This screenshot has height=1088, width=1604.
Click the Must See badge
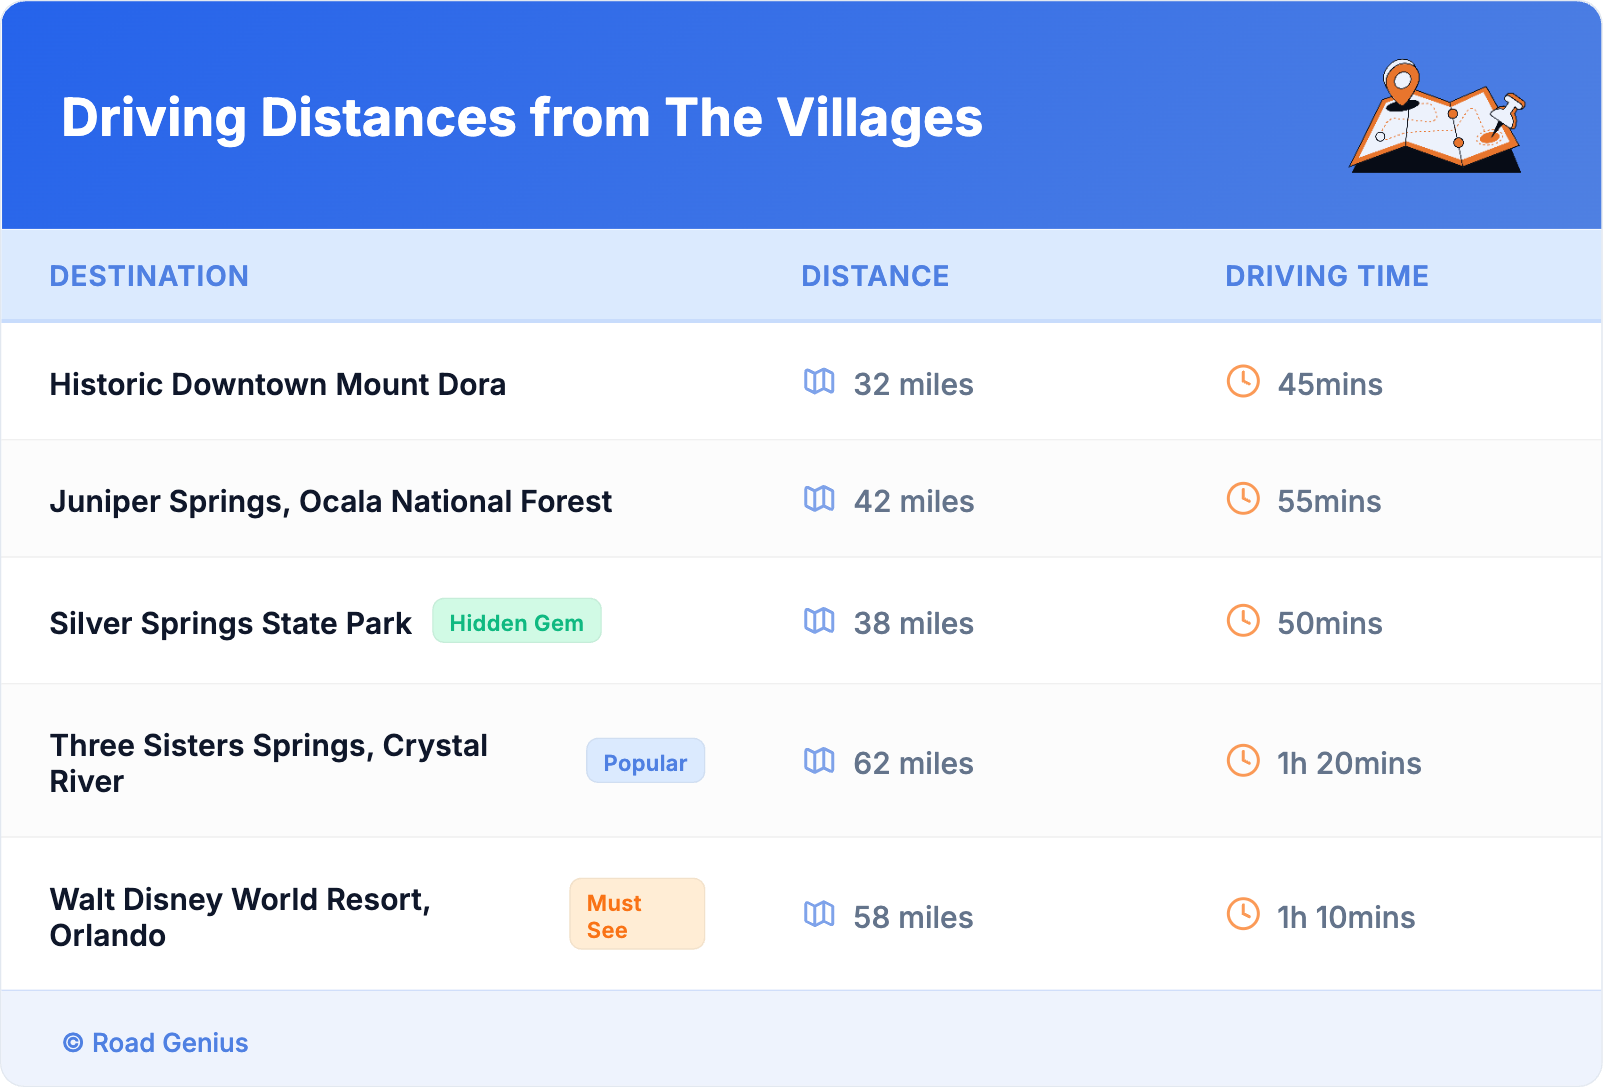636,915
